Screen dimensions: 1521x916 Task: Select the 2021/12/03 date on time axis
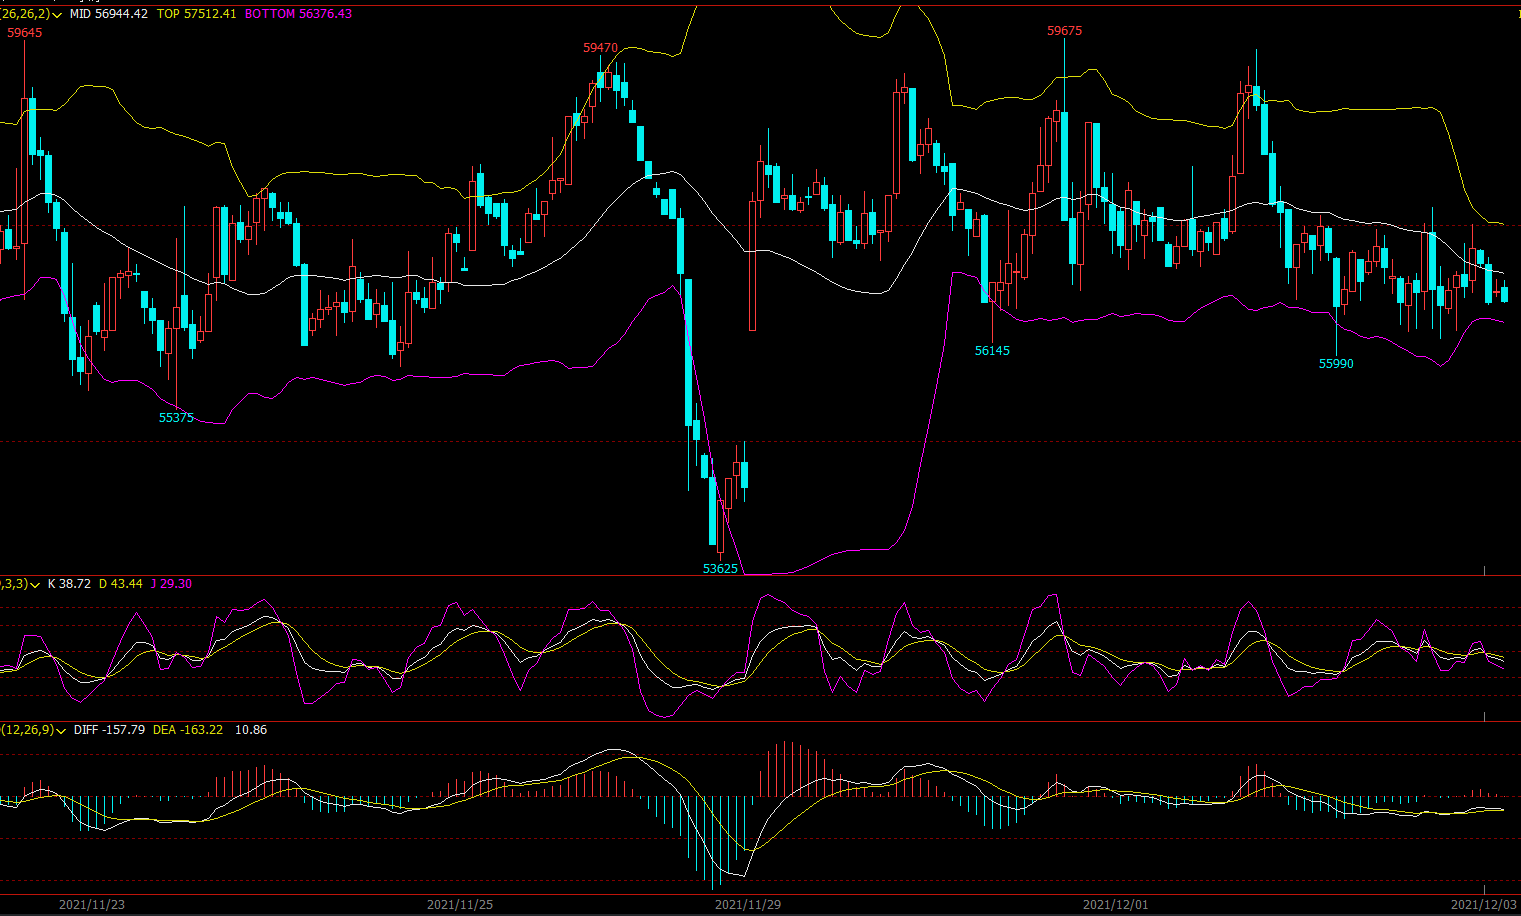(1484, 905)
